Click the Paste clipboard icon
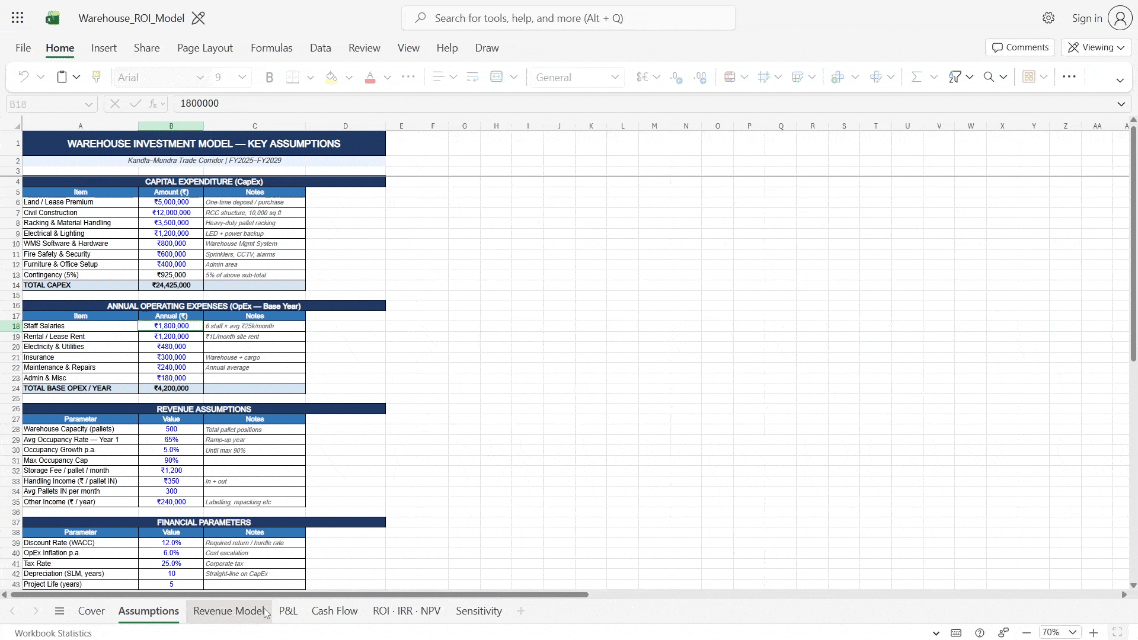 62,77
